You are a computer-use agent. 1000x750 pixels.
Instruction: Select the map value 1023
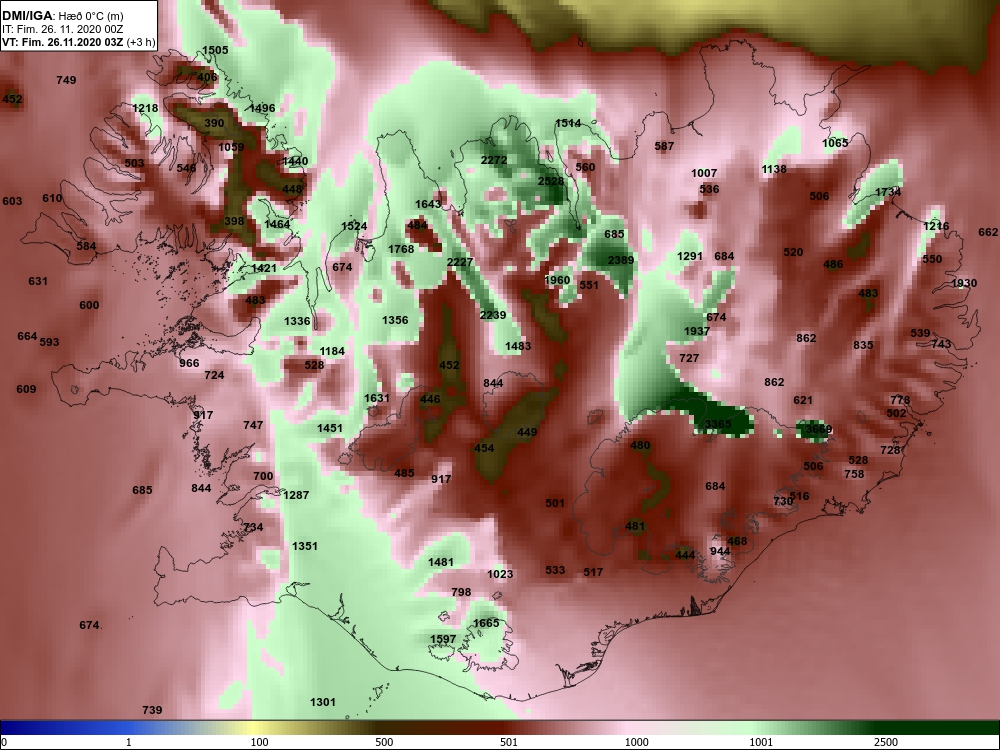coord(500,575)
